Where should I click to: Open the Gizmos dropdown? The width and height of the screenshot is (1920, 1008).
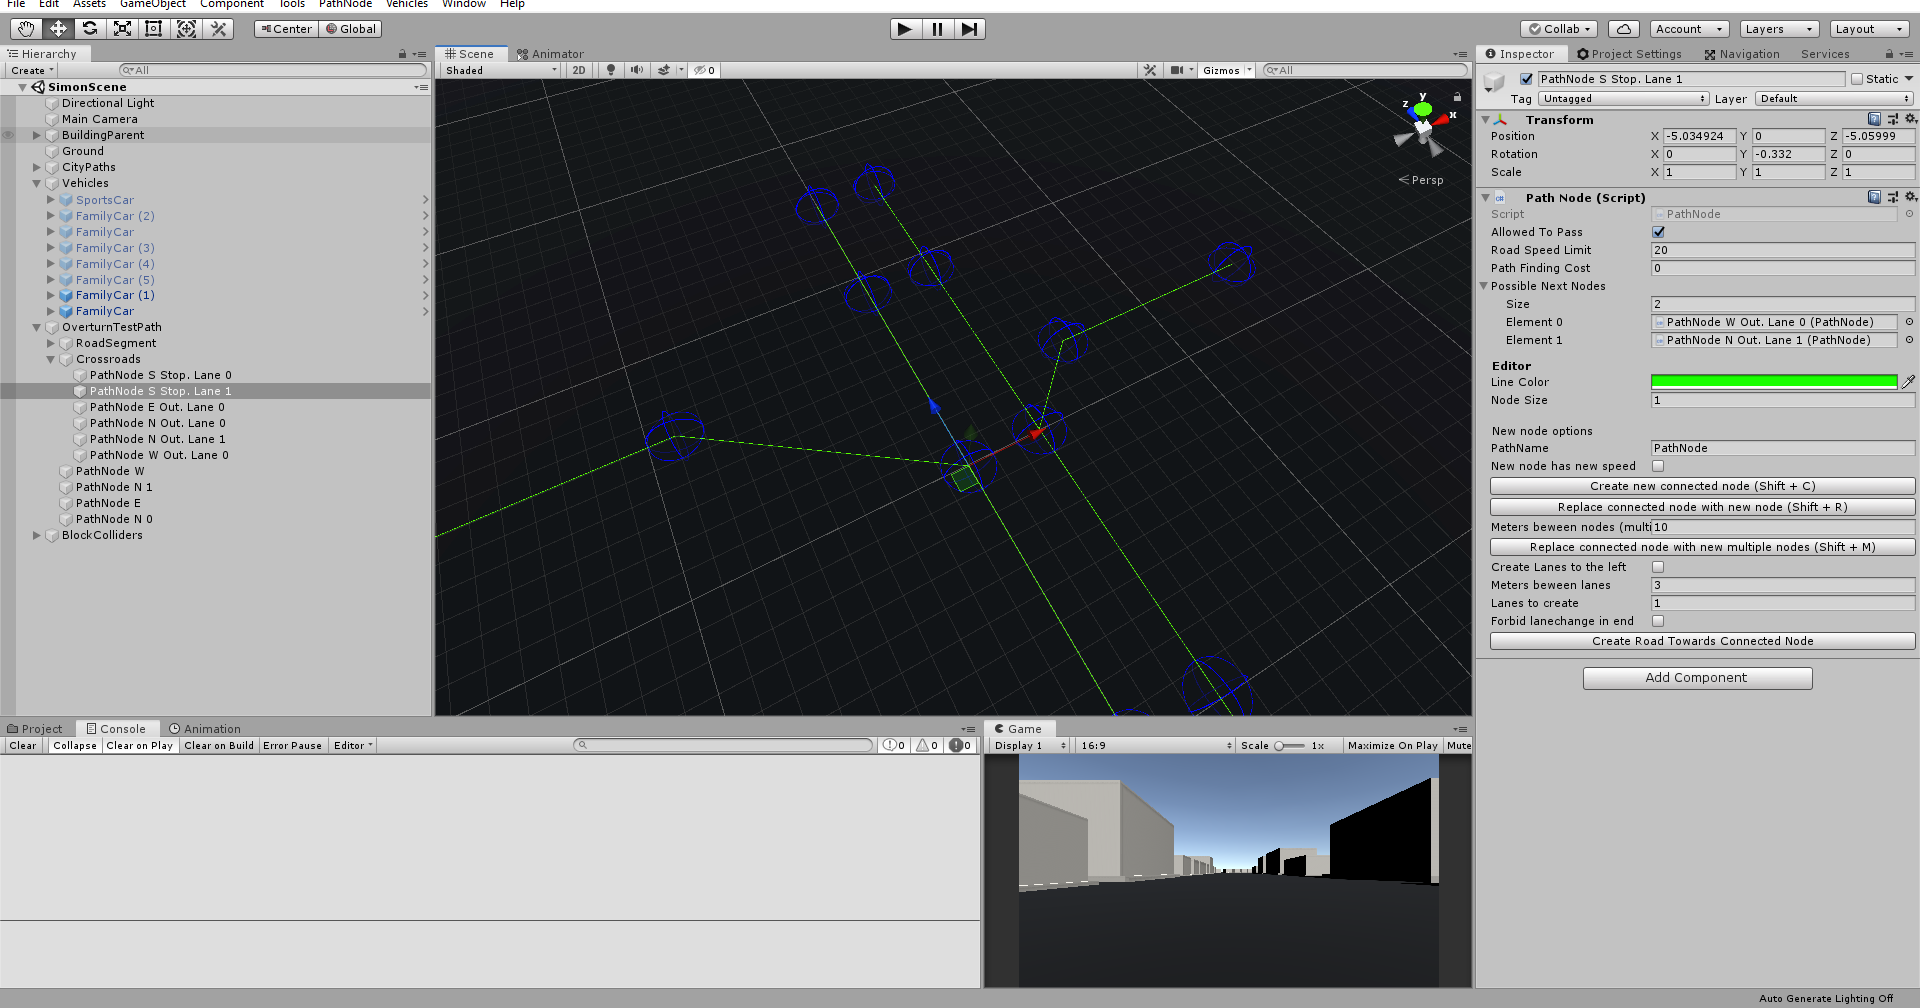[x=1226, y=70]
